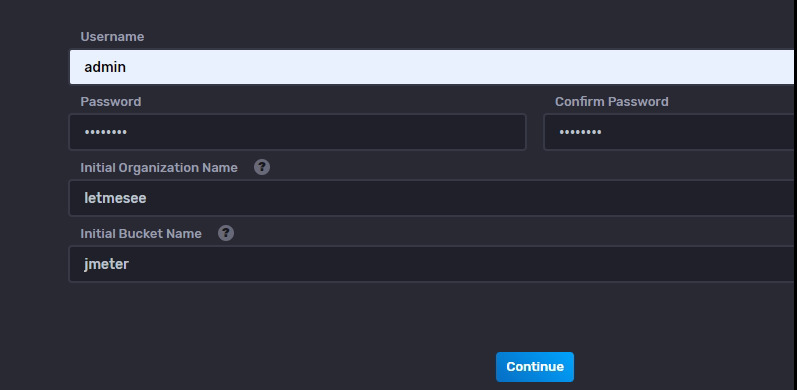Screen dimensions: 797x390
Task: Focus the Initial Organization Name field
Action: [432, 198]
